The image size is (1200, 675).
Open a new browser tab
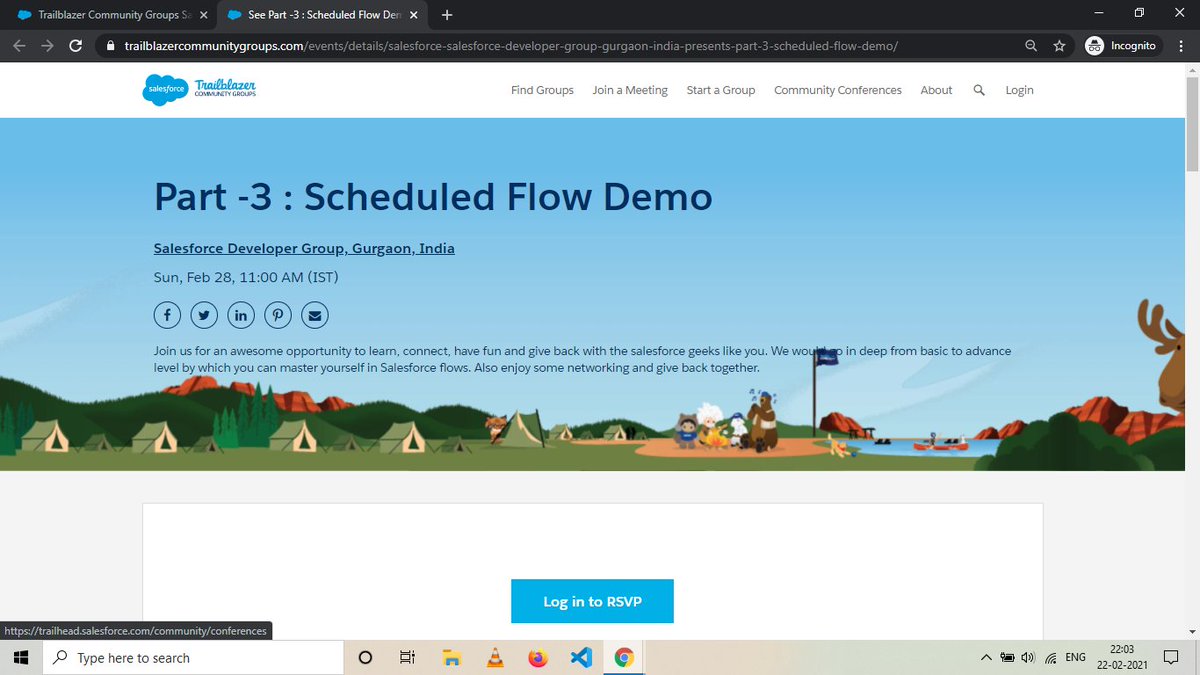(446, 15)
